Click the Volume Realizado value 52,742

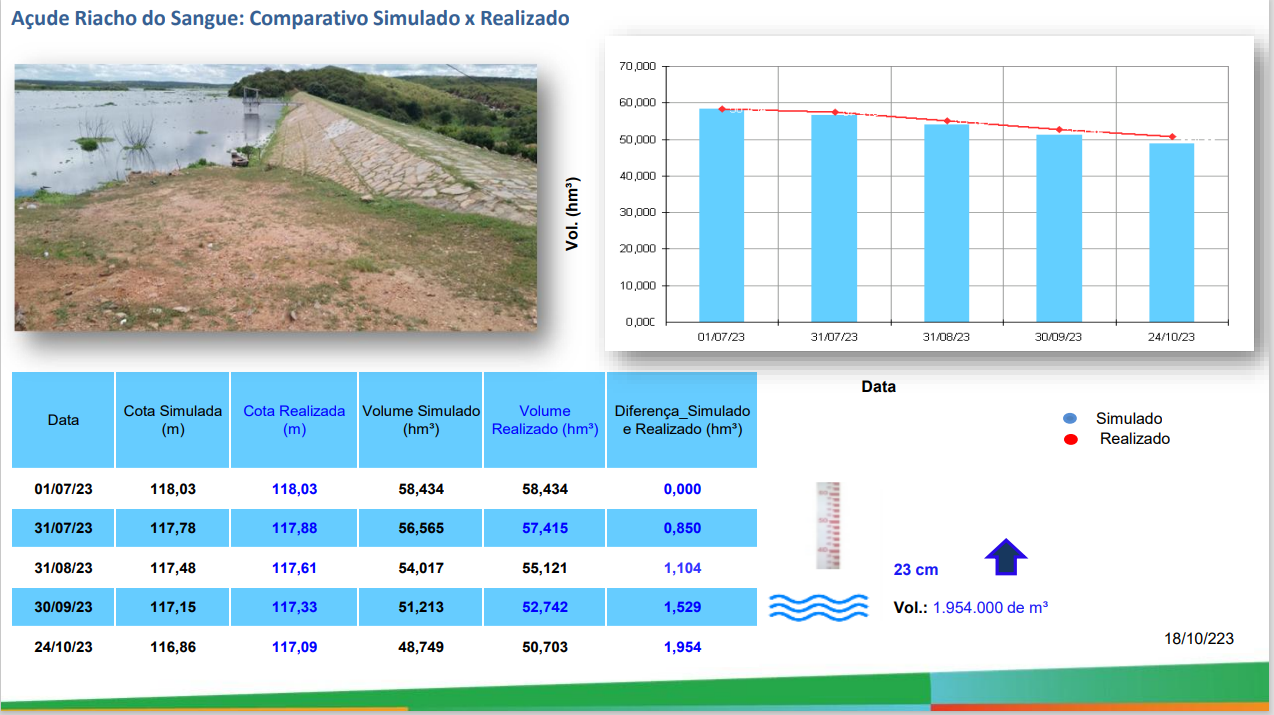tap(545, 607)
